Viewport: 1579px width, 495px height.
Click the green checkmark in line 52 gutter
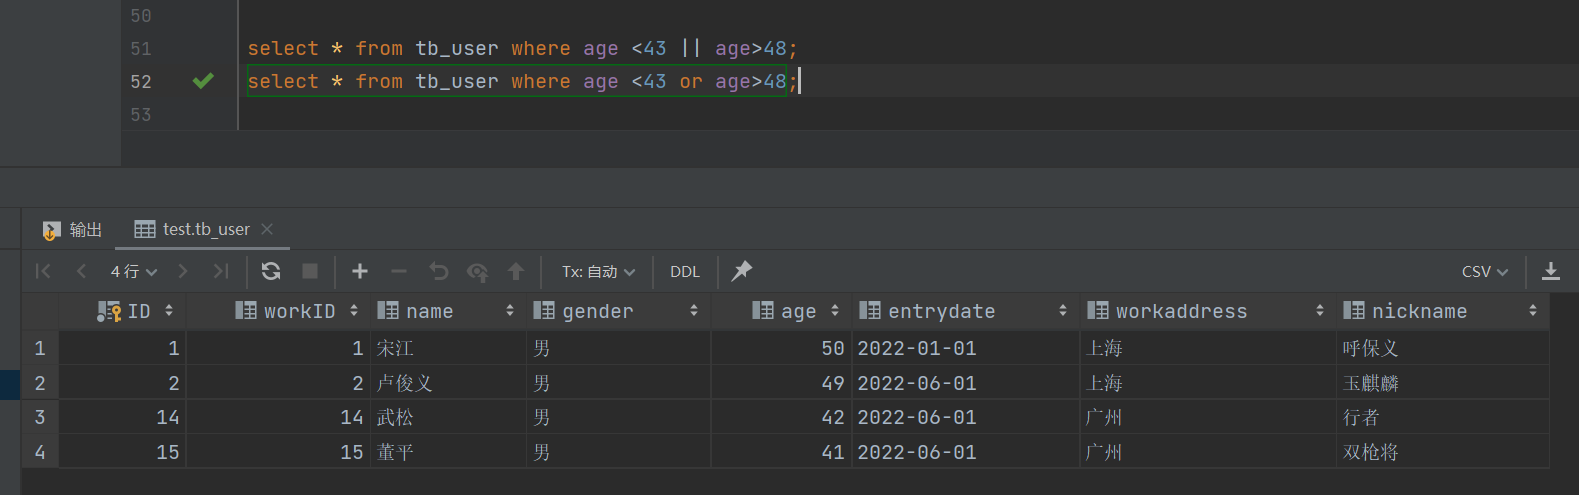pos(203,81)
